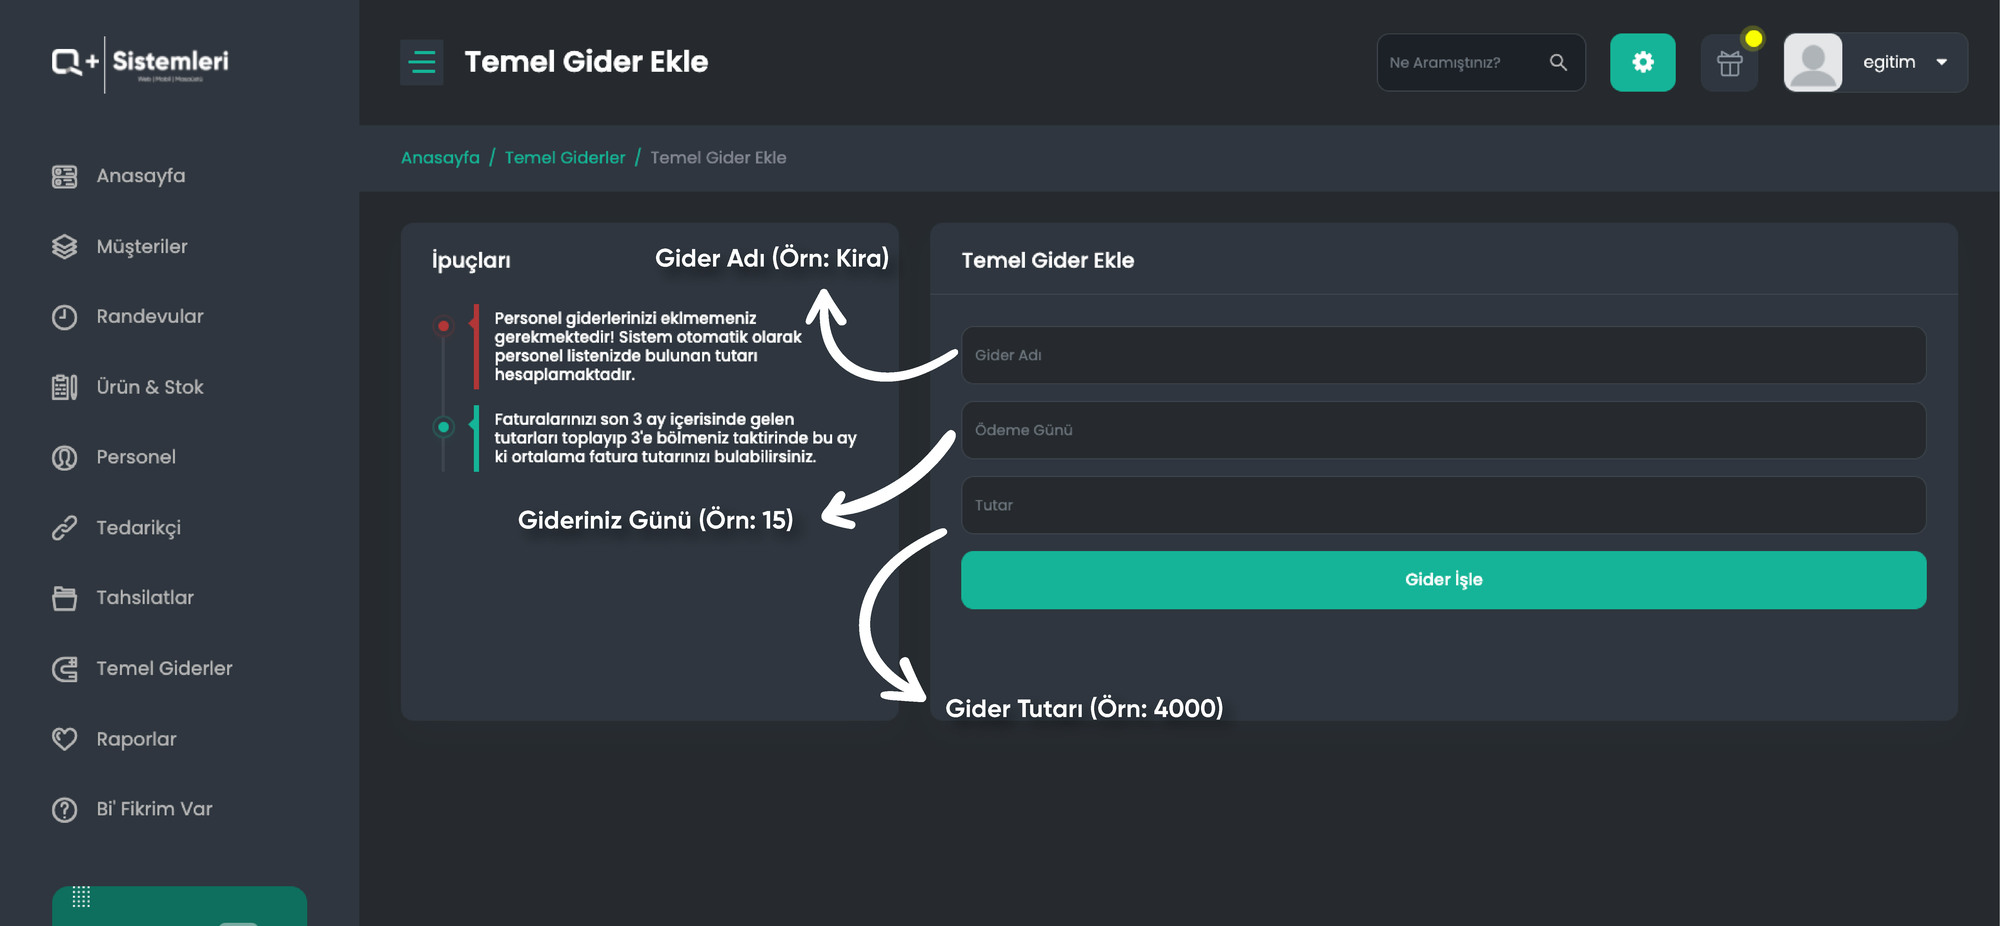Click the Gider İşle button
Viewport: 2000px width, 926px height.
[x=1443, y=580]
